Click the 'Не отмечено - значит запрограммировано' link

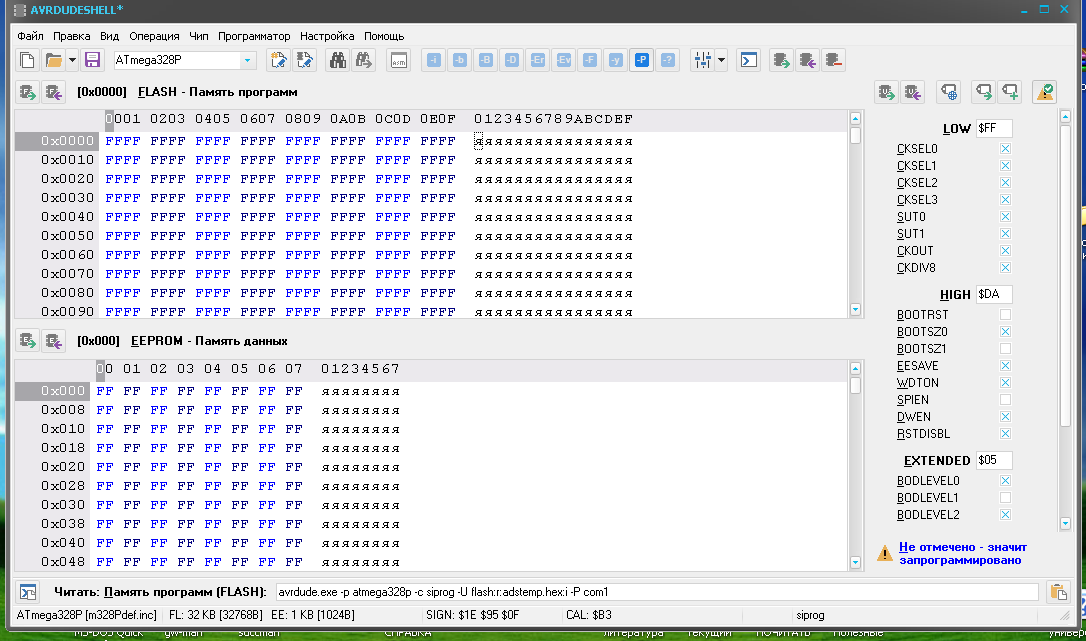963,554
